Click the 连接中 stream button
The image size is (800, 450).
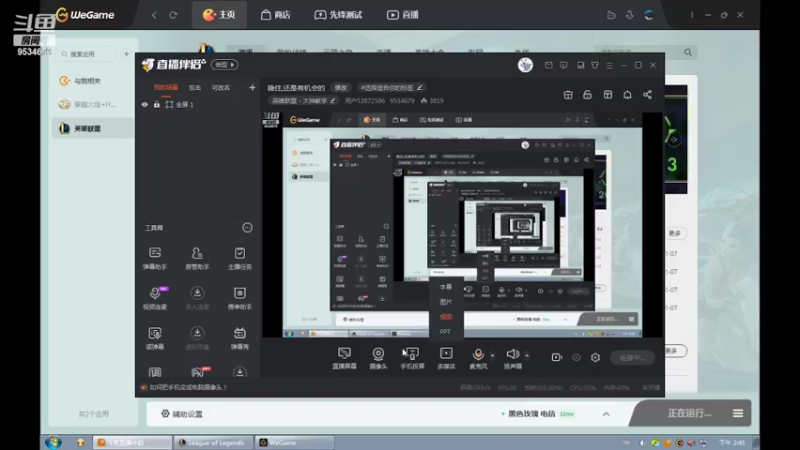point(633,358)
